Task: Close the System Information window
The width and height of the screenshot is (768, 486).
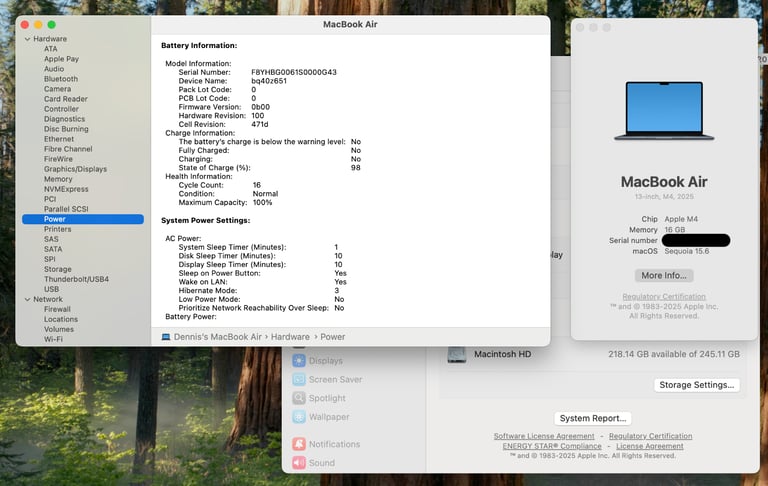Action: click(25, 24)
